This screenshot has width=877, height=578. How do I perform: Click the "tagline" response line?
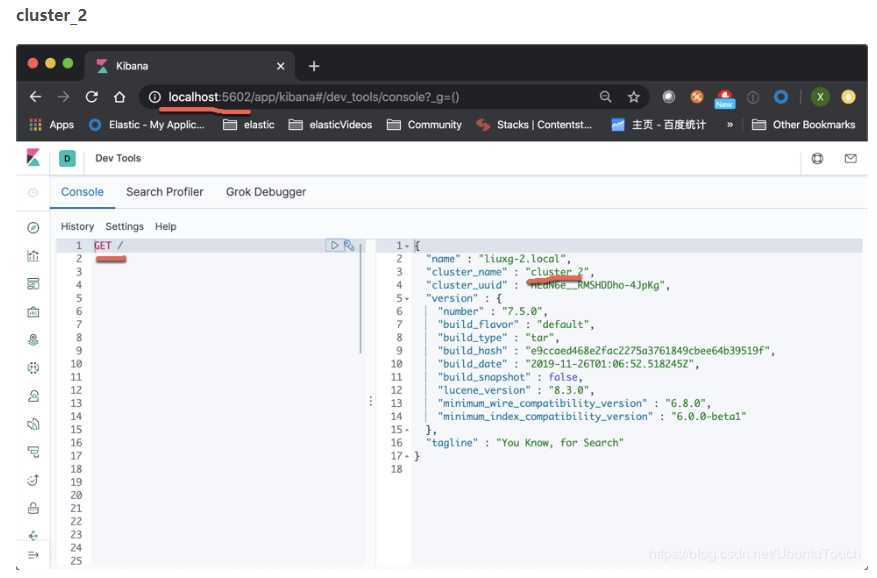pos(525,443)
